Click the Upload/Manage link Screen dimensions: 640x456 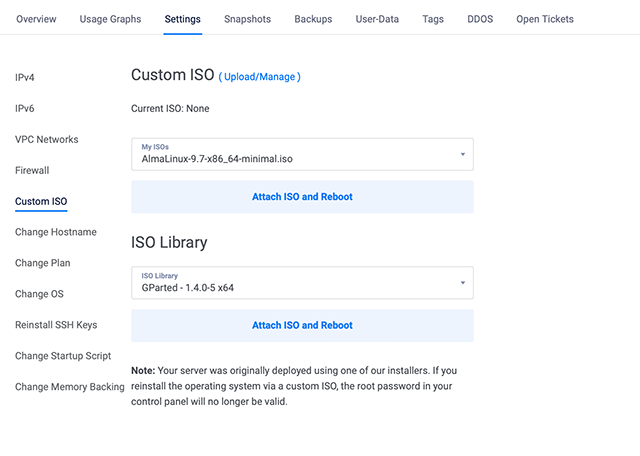(x=260, y=77)
